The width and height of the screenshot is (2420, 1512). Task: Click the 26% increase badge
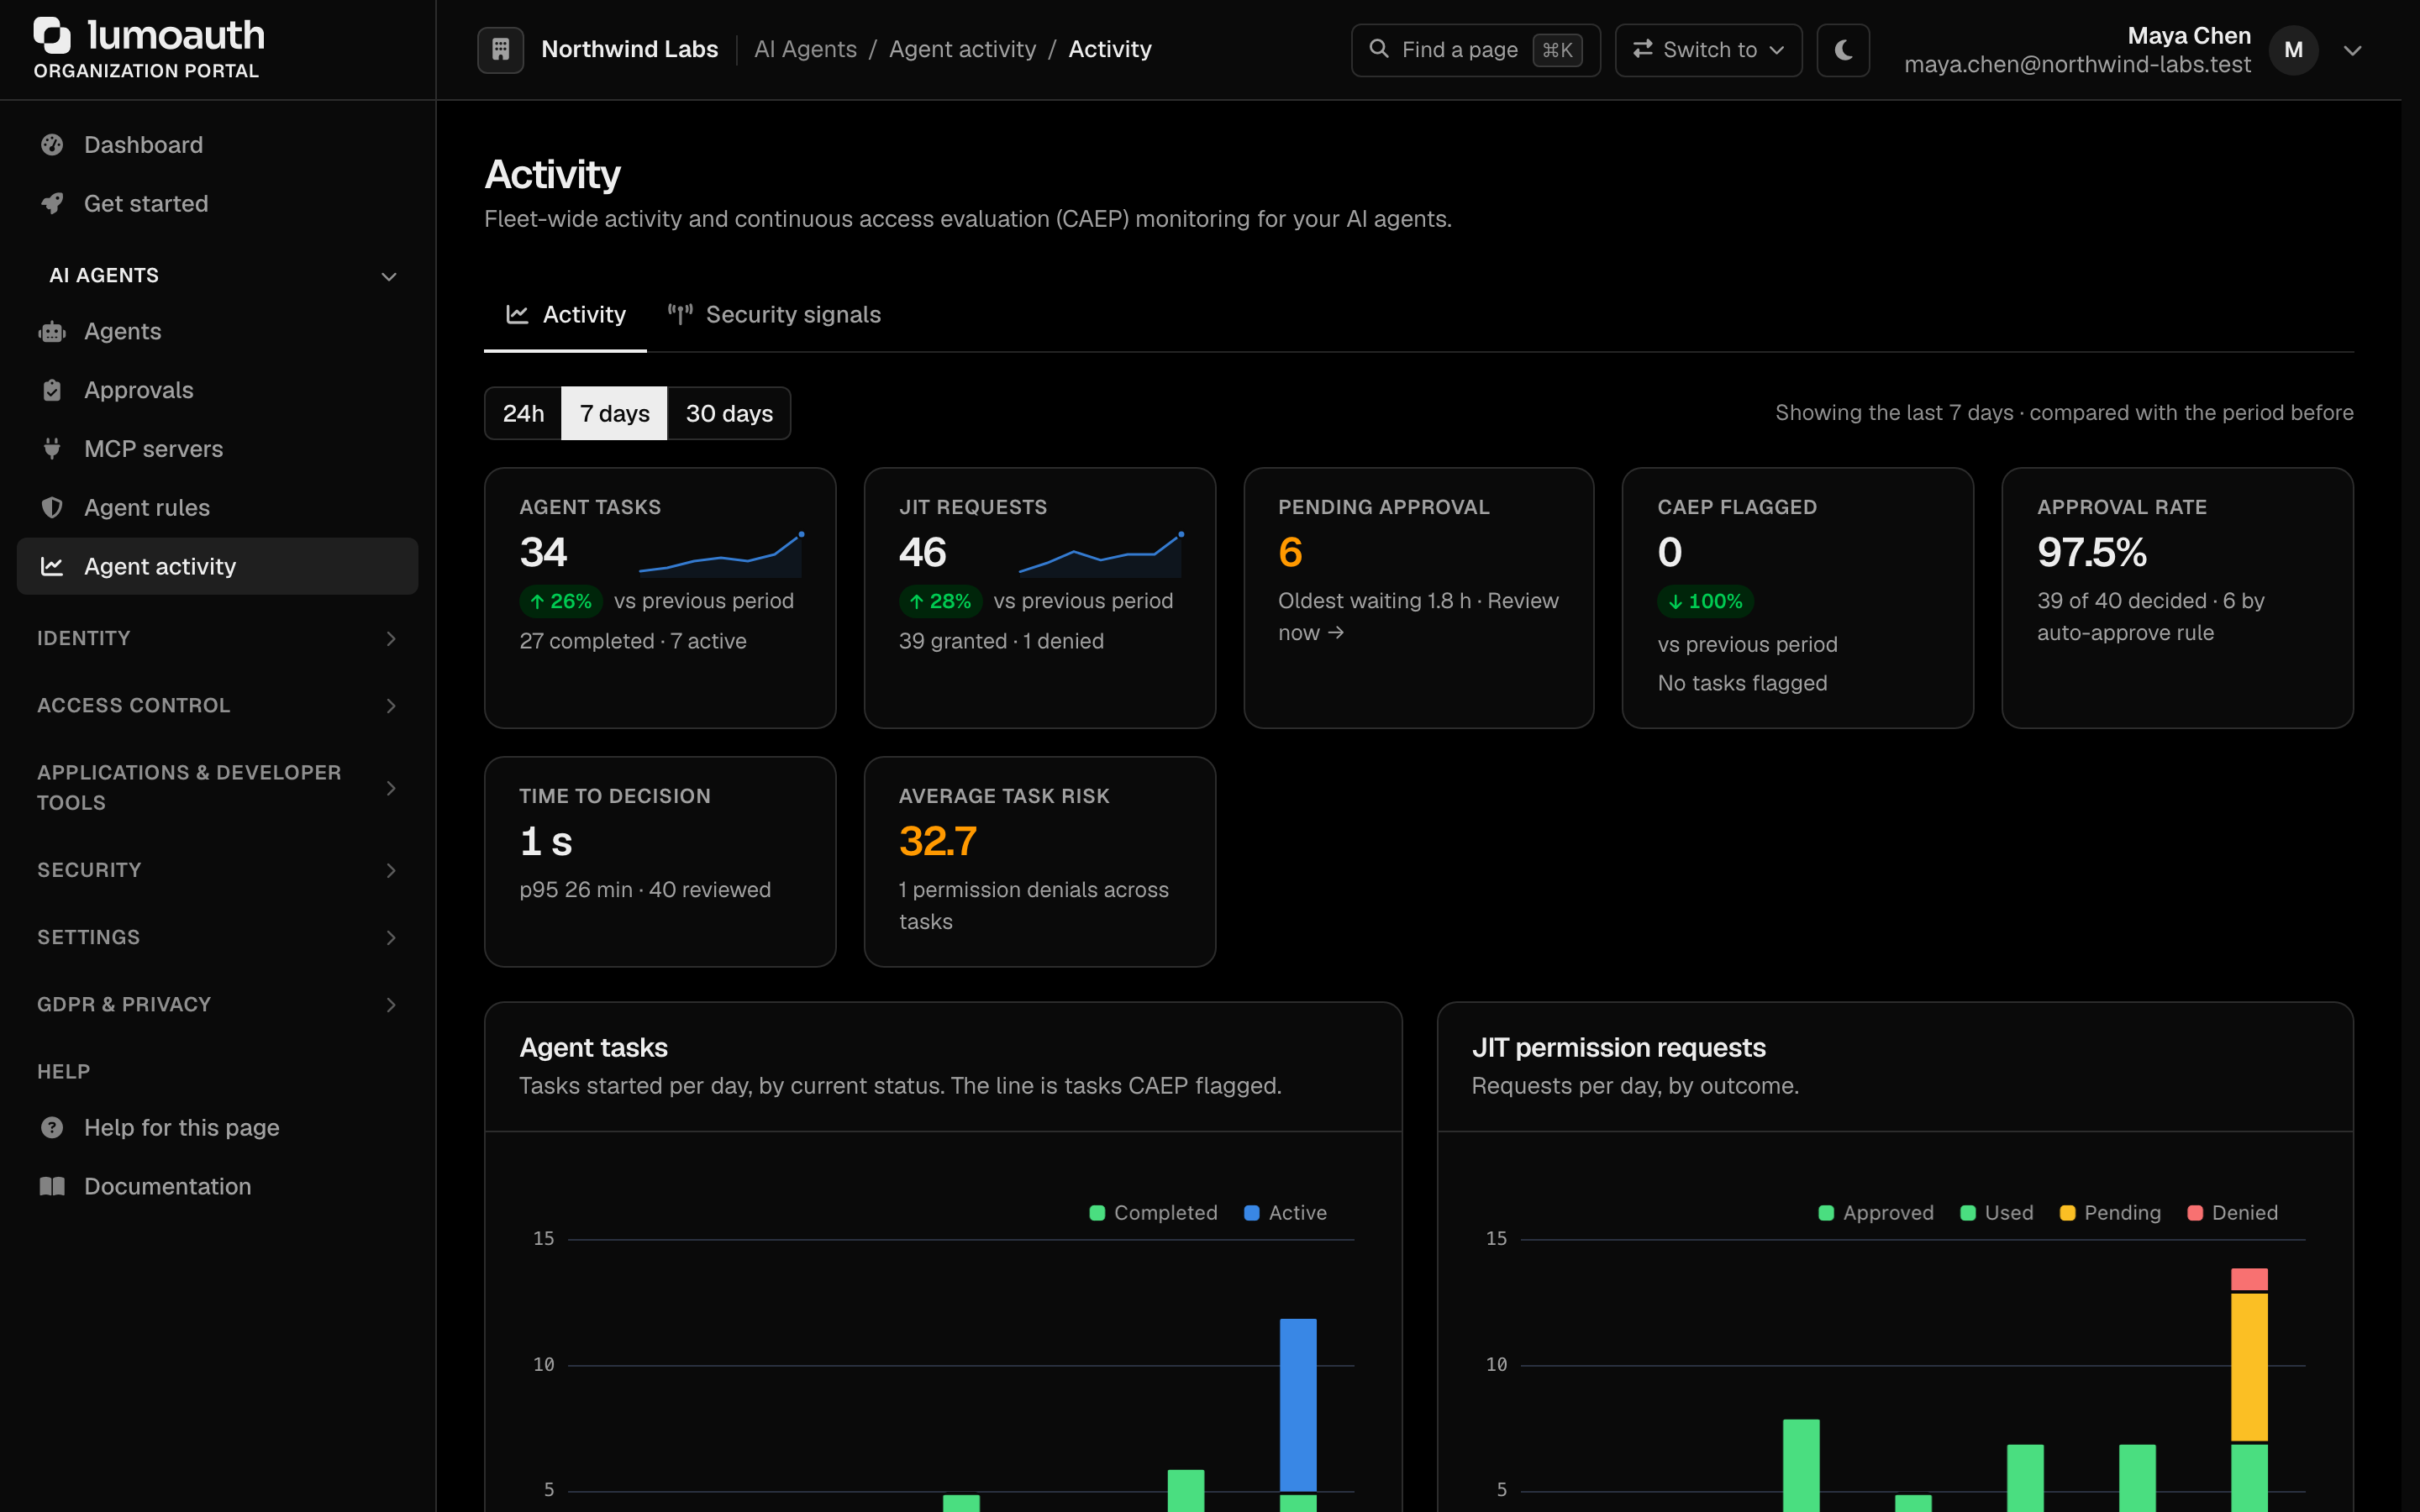tap(560, 601)
